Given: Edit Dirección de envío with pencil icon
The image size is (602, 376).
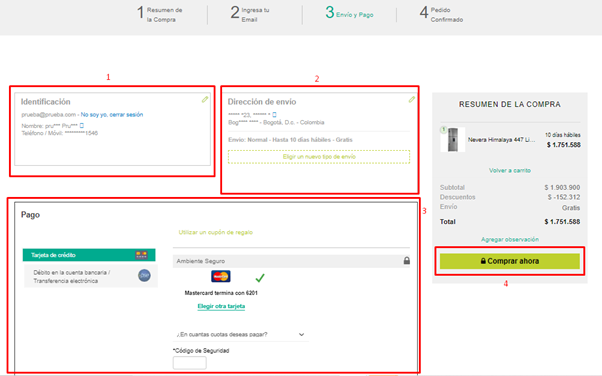Looking at the screenshot, I should (412, 99).
